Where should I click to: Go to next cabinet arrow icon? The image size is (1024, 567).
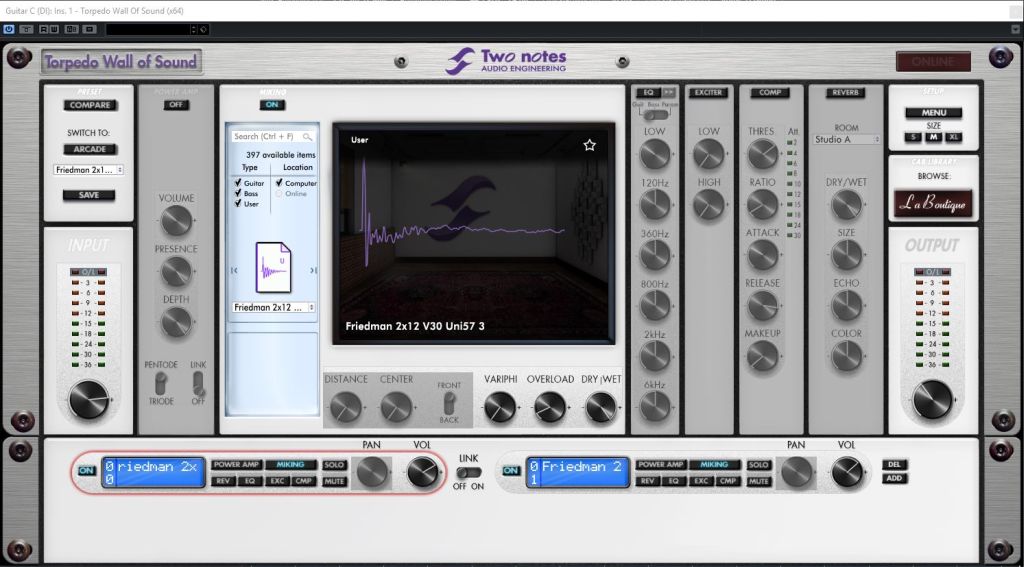[x=313, y=270]
